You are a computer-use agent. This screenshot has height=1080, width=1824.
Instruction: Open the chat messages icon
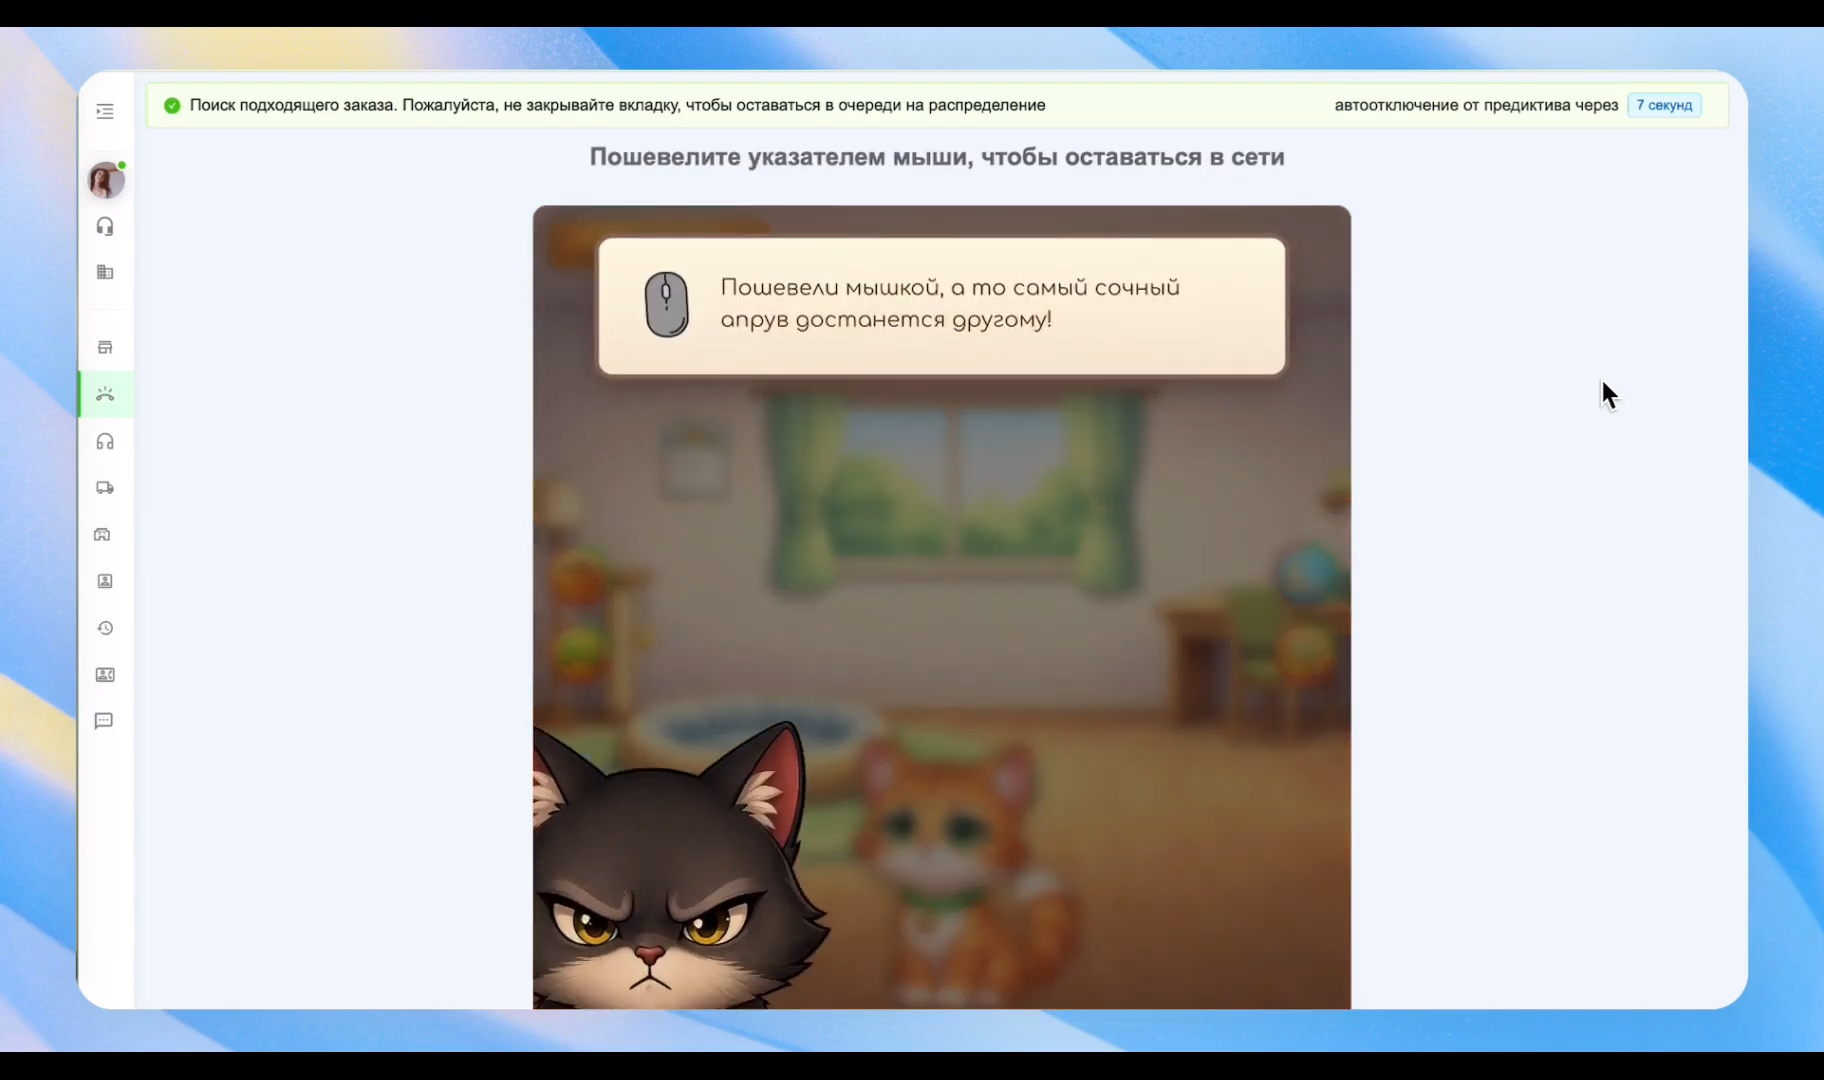[x=104, y=721]
